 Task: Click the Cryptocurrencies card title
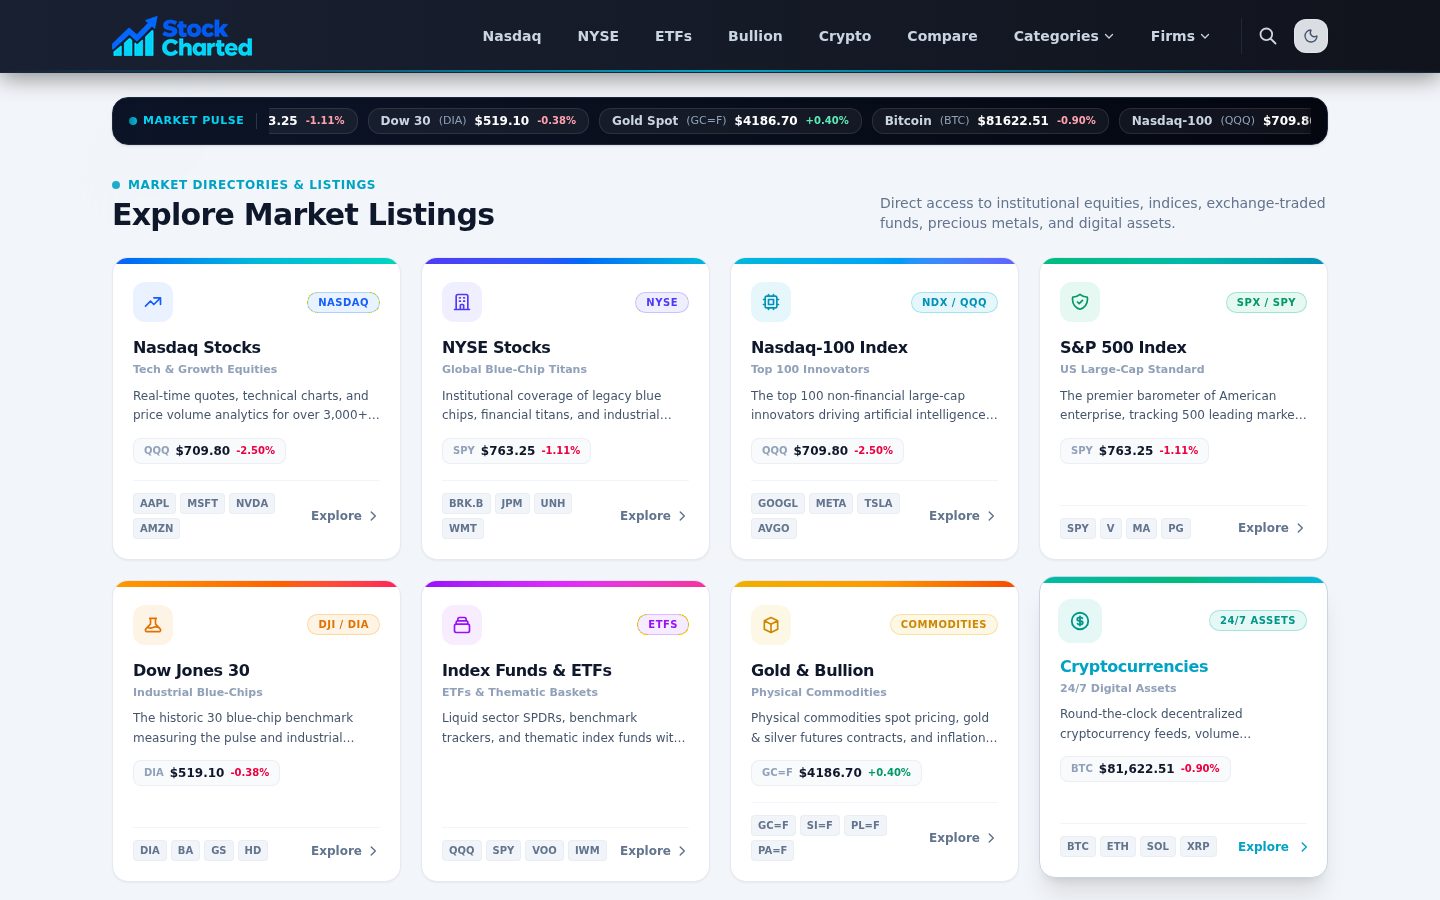pos(1134,667)
